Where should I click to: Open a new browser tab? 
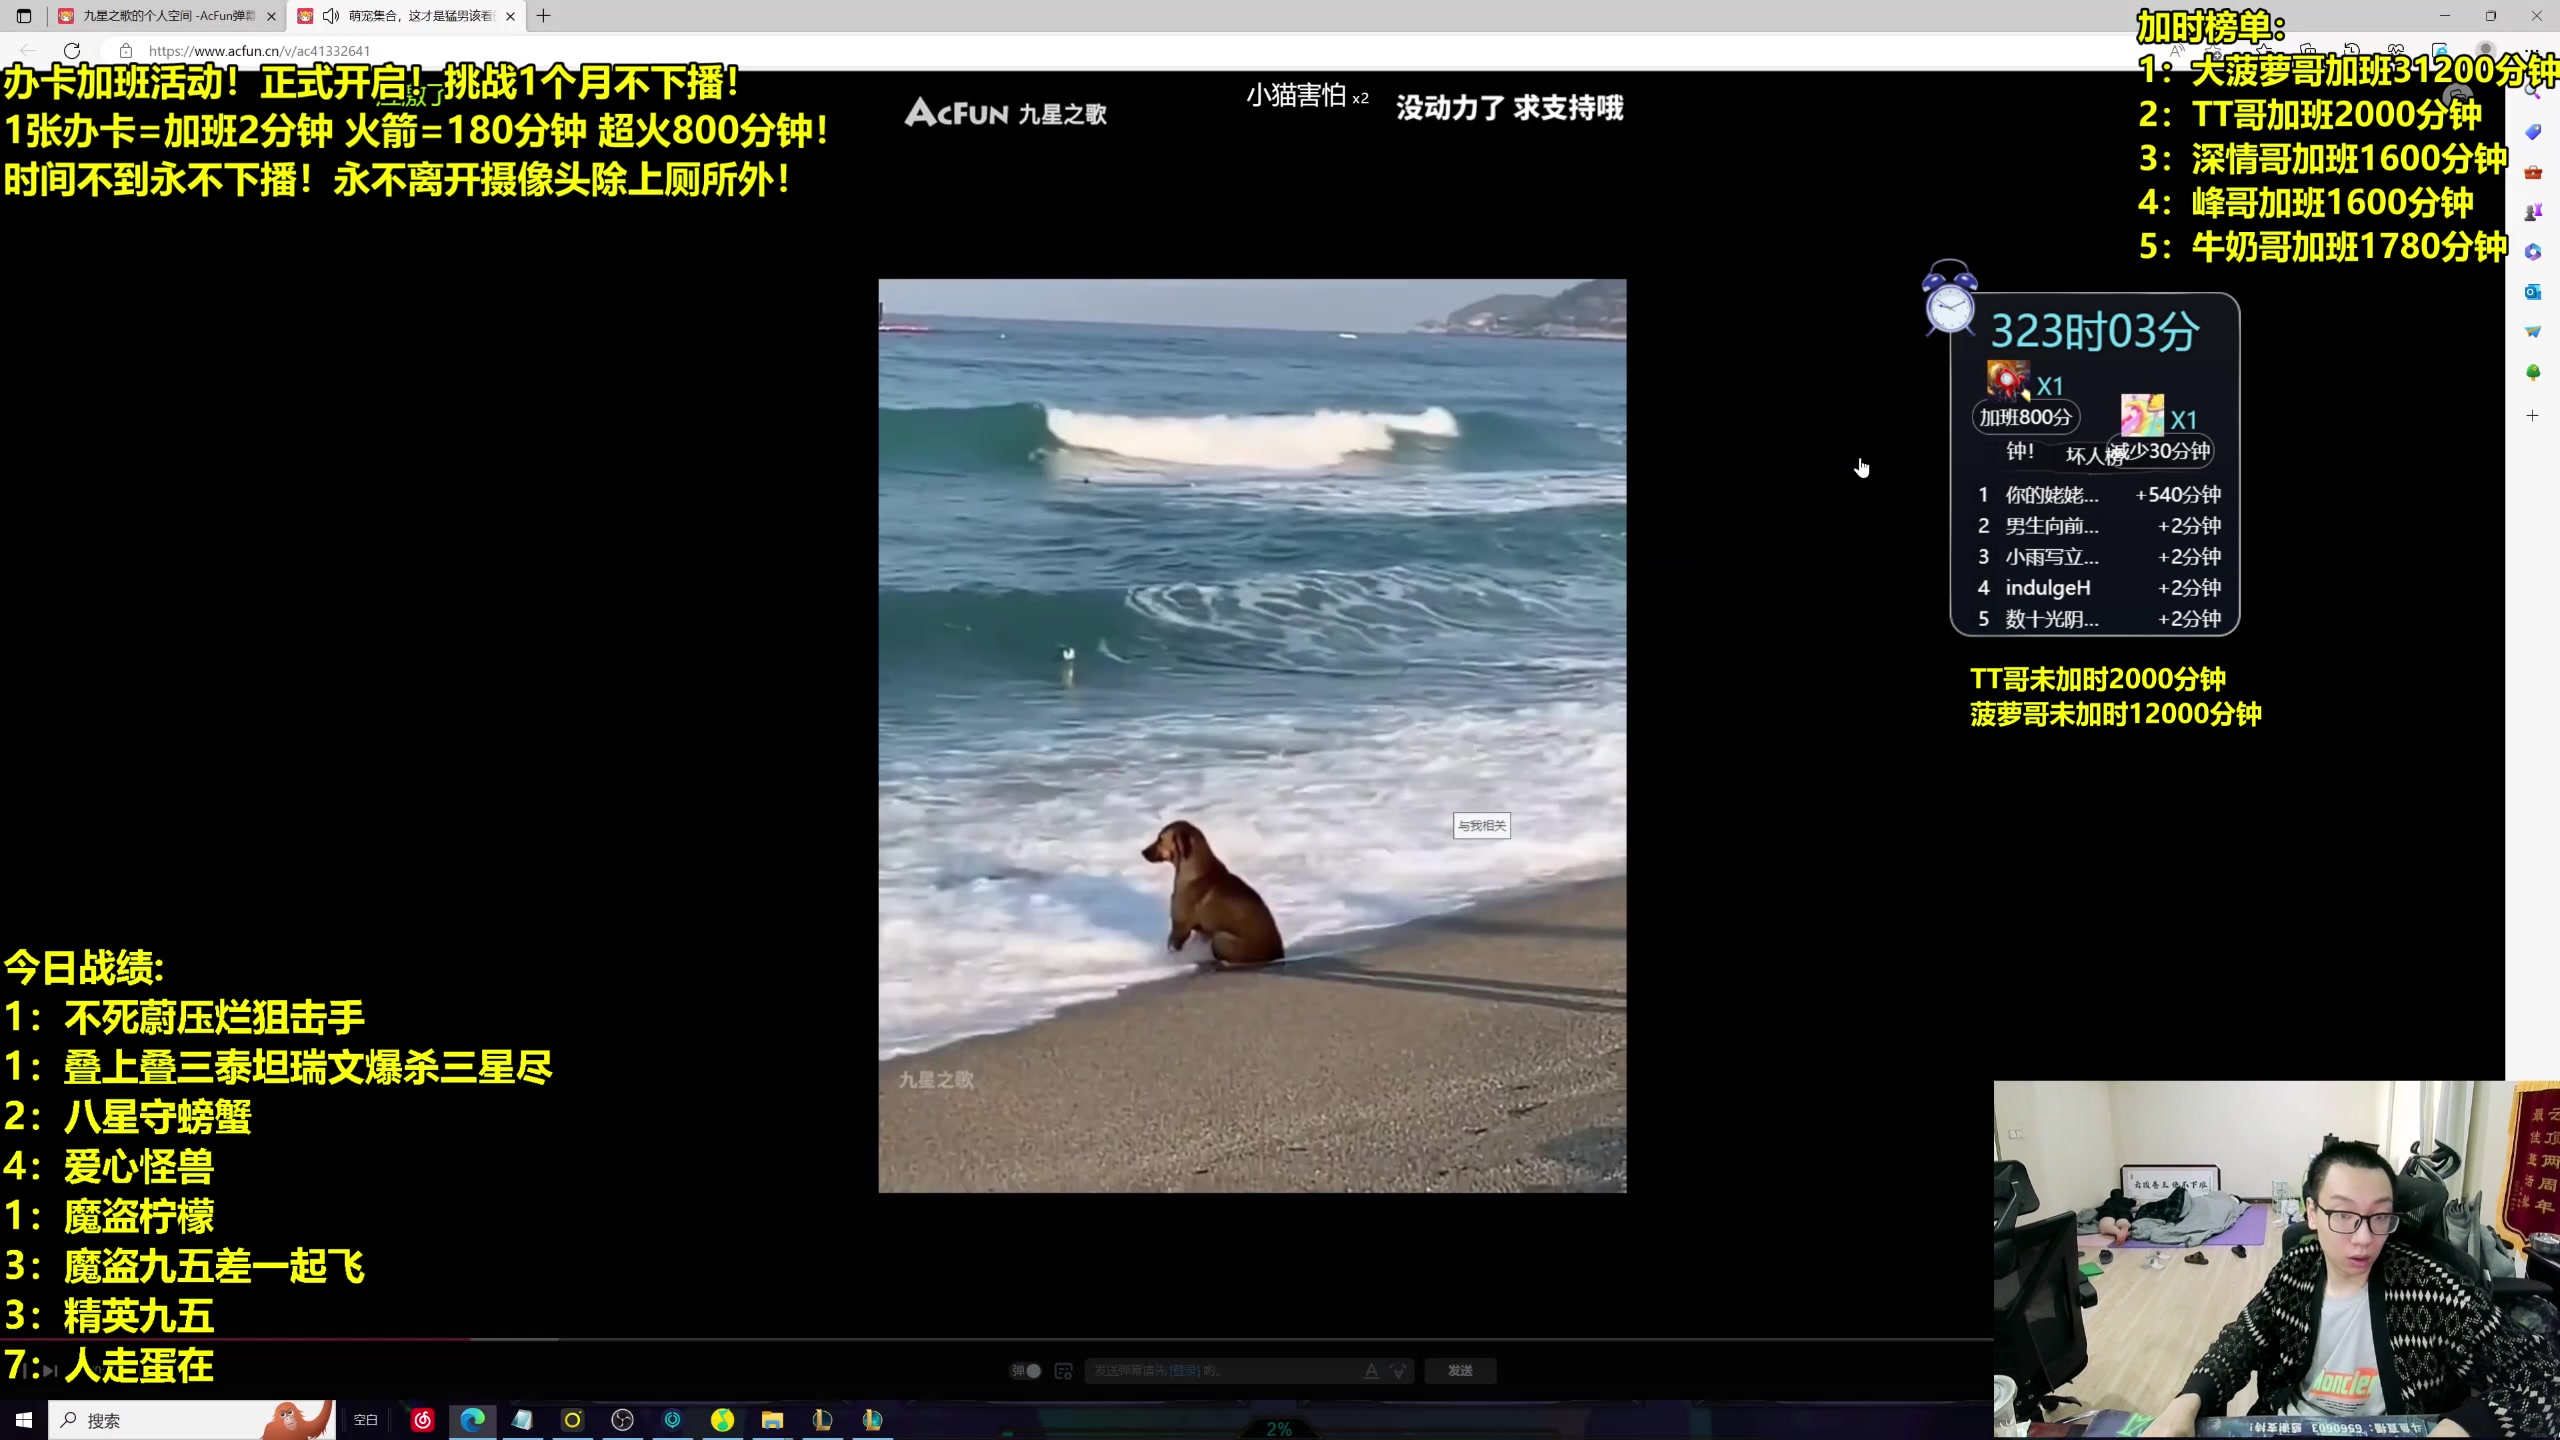544,16
